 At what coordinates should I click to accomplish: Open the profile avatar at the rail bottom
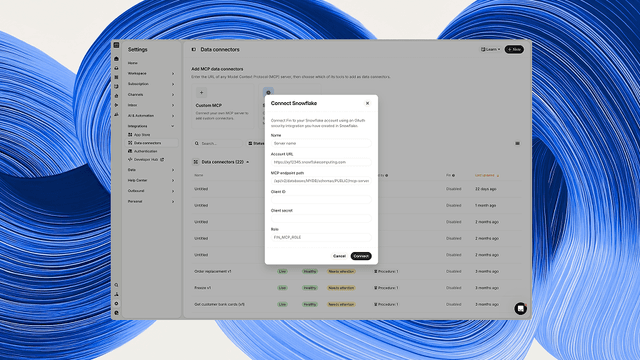click(x=116, y=313)
